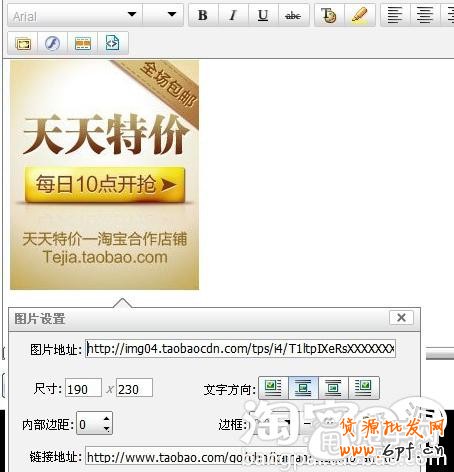The width and height of the screenshot is (454, 472).
Task: Center align the text
Action: (425, 15)
